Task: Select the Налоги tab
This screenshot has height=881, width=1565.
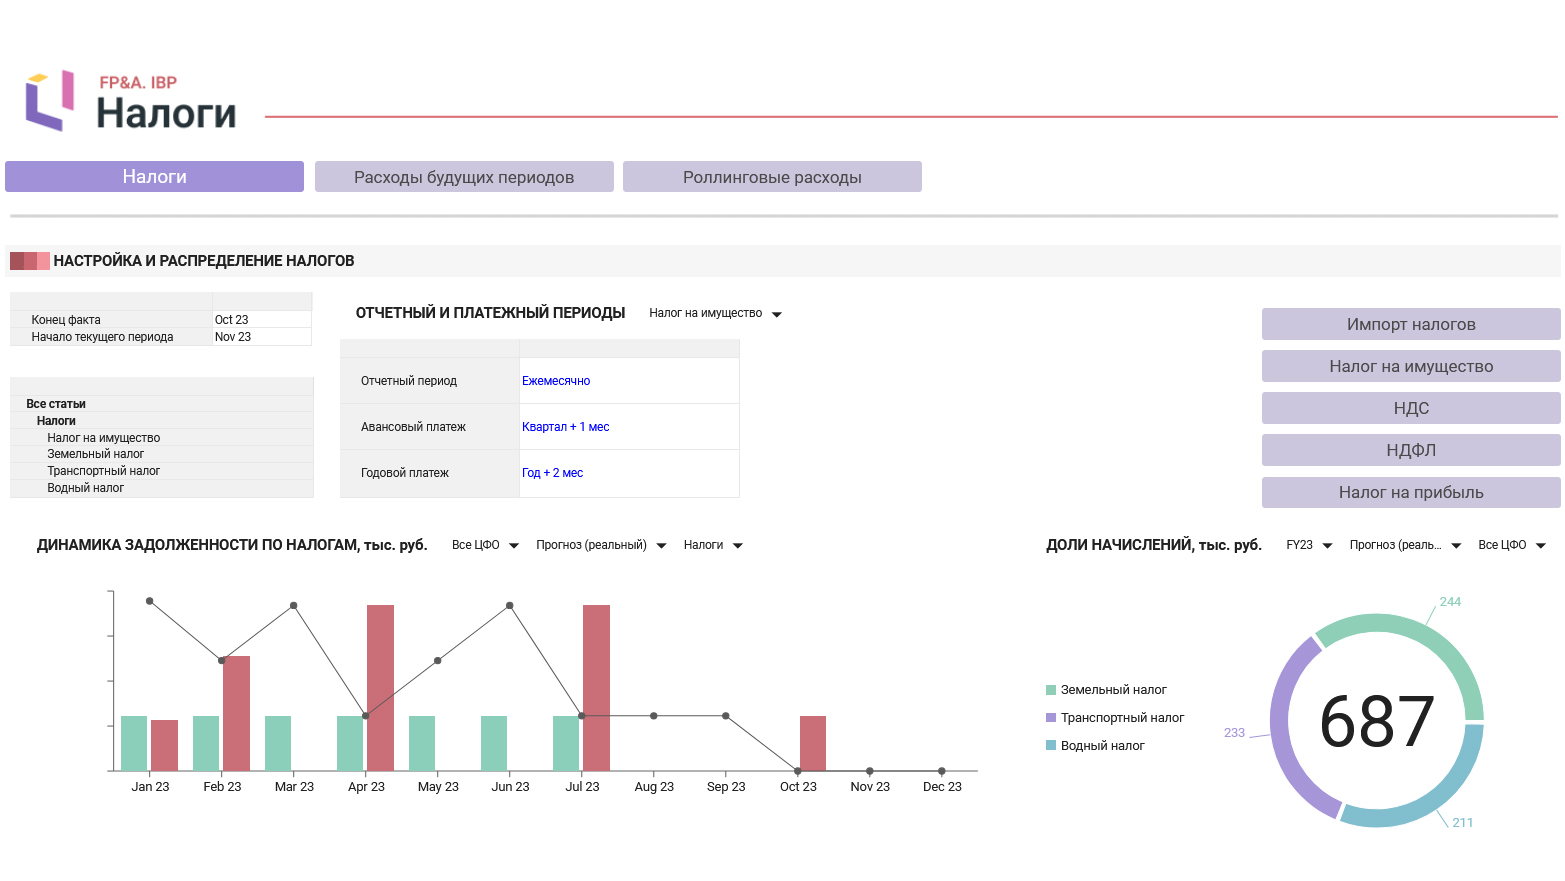Action: 154,177
